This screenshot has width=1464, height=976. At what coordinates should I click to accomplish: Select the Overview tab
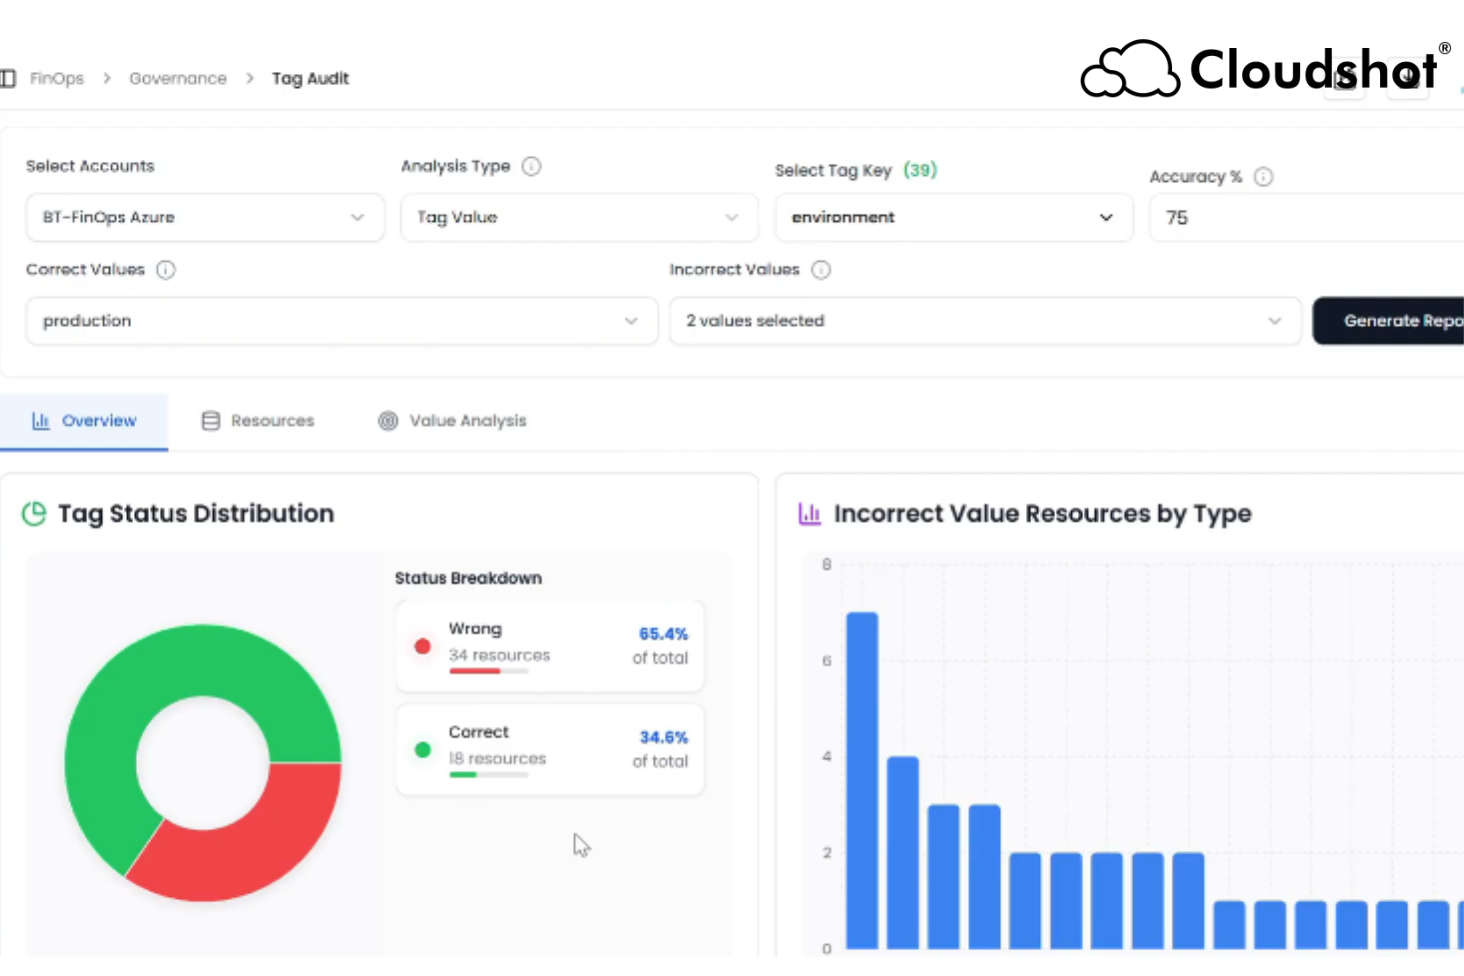[84, 421]
